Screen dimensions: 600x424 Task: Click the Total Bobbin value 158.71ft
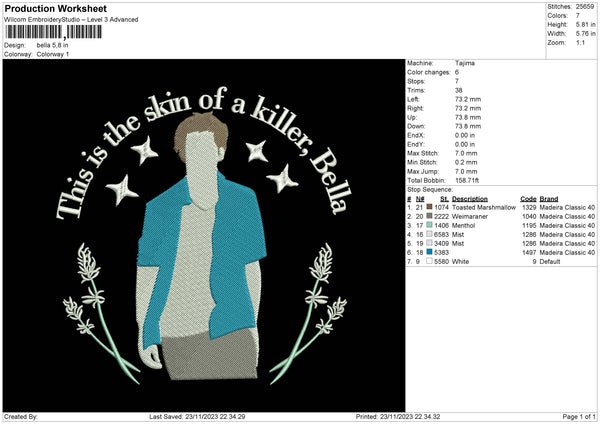pyautogui.click(x=467, y=180)
